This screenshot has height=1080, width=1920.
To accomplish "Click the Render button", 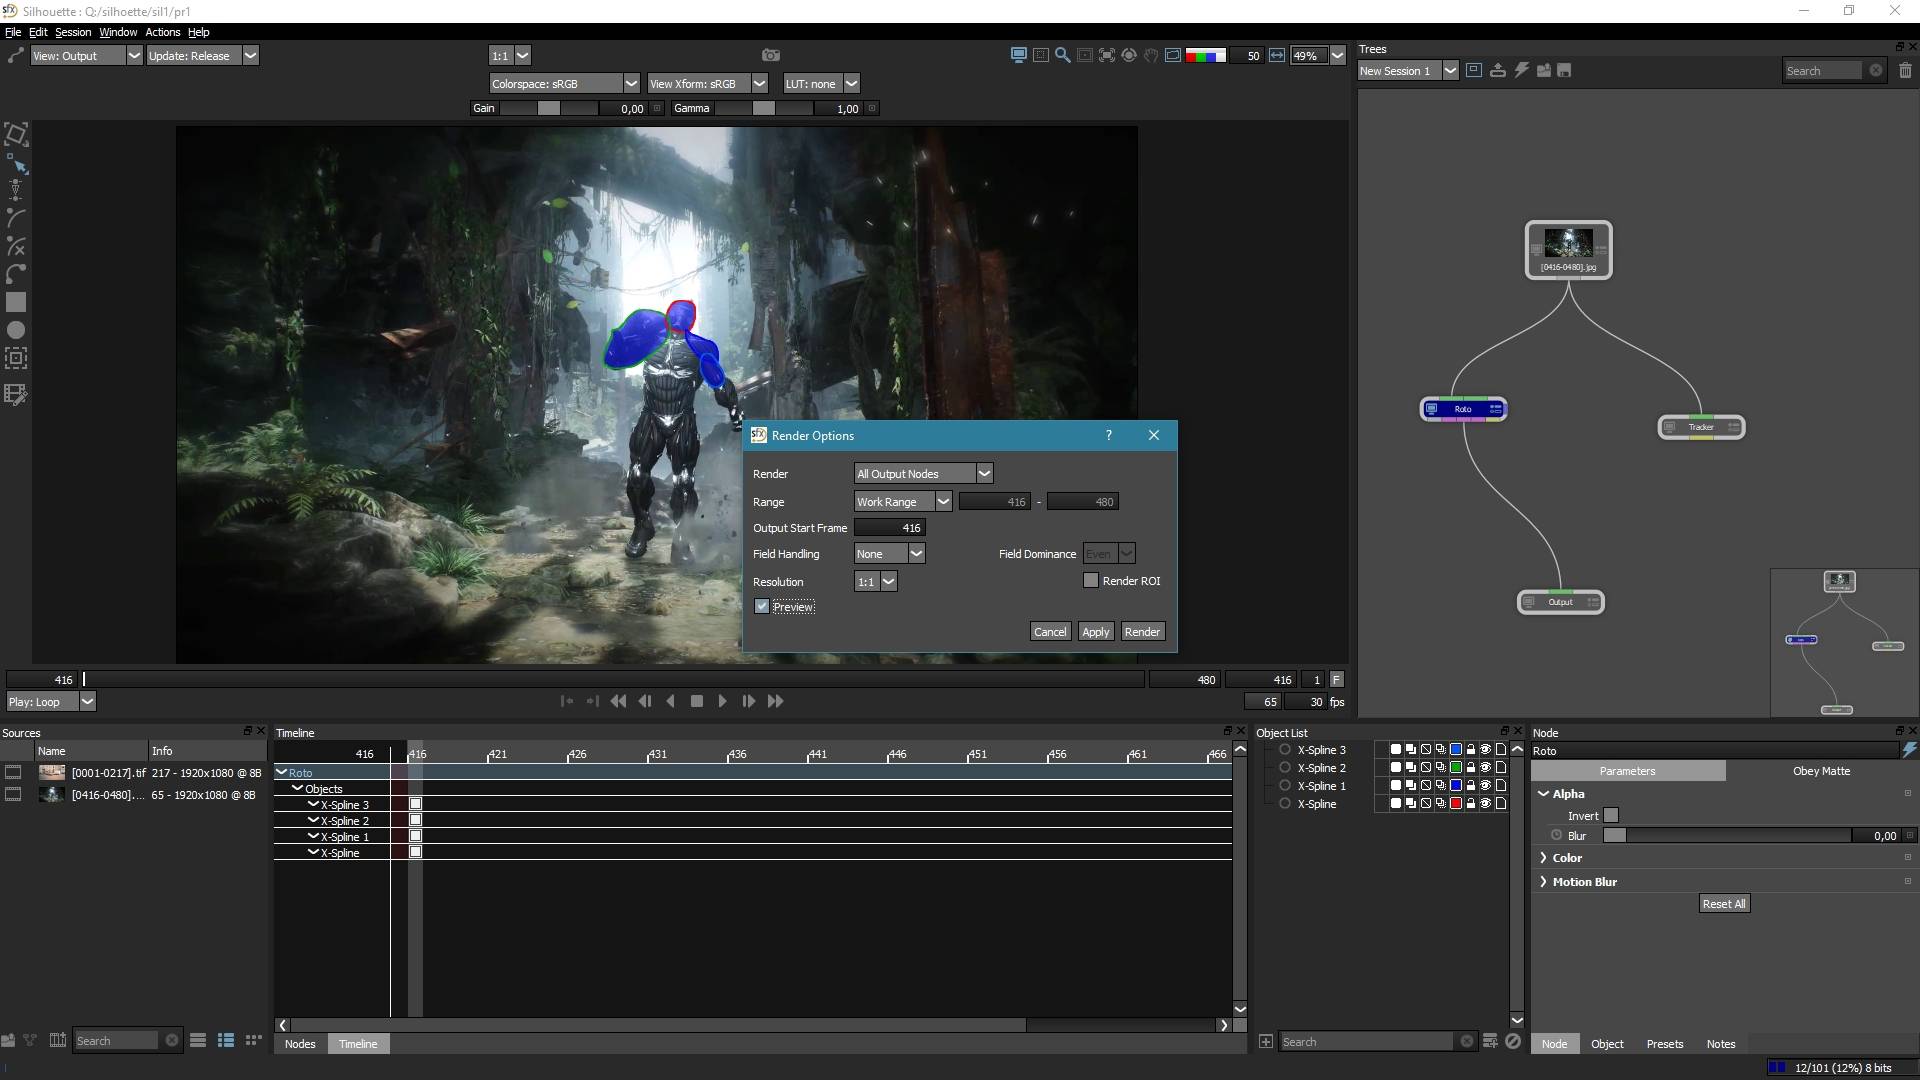I will click(x=1142, y=632).
